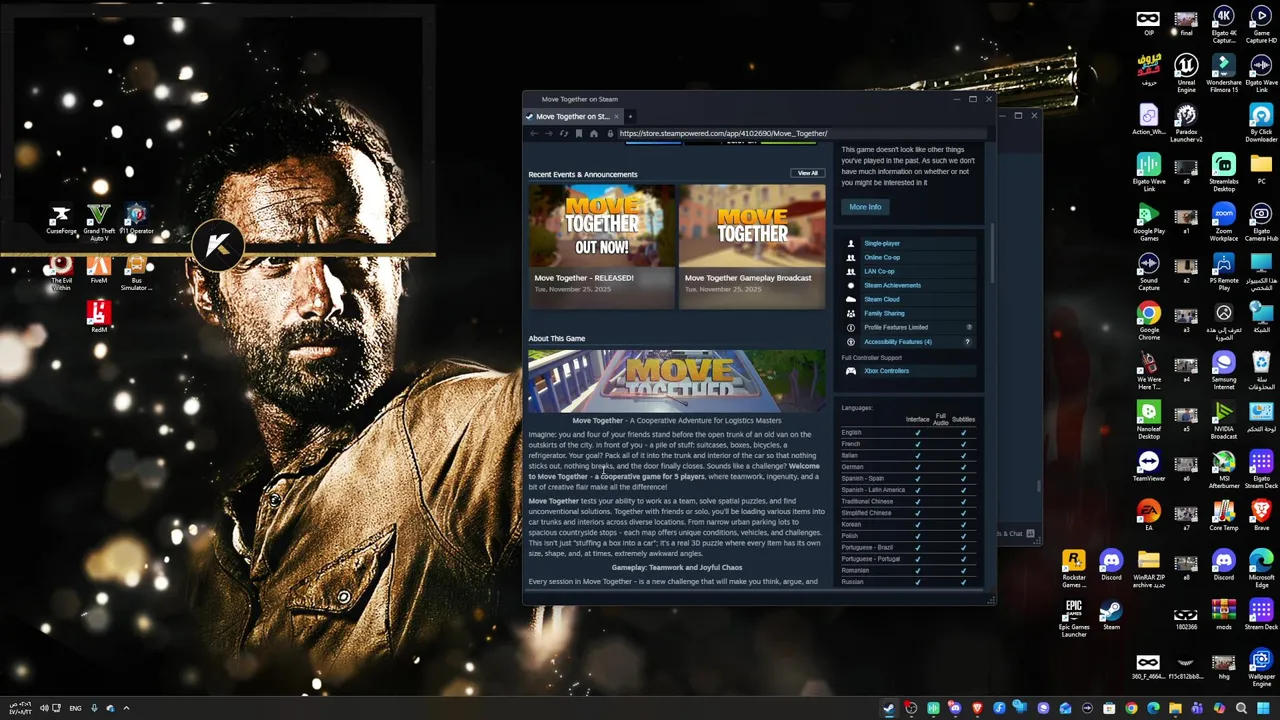Image resolution: width=1280 pixels, height=720 pixels.
Task: Go to Steam home via house icon
Action: (594, 133)
